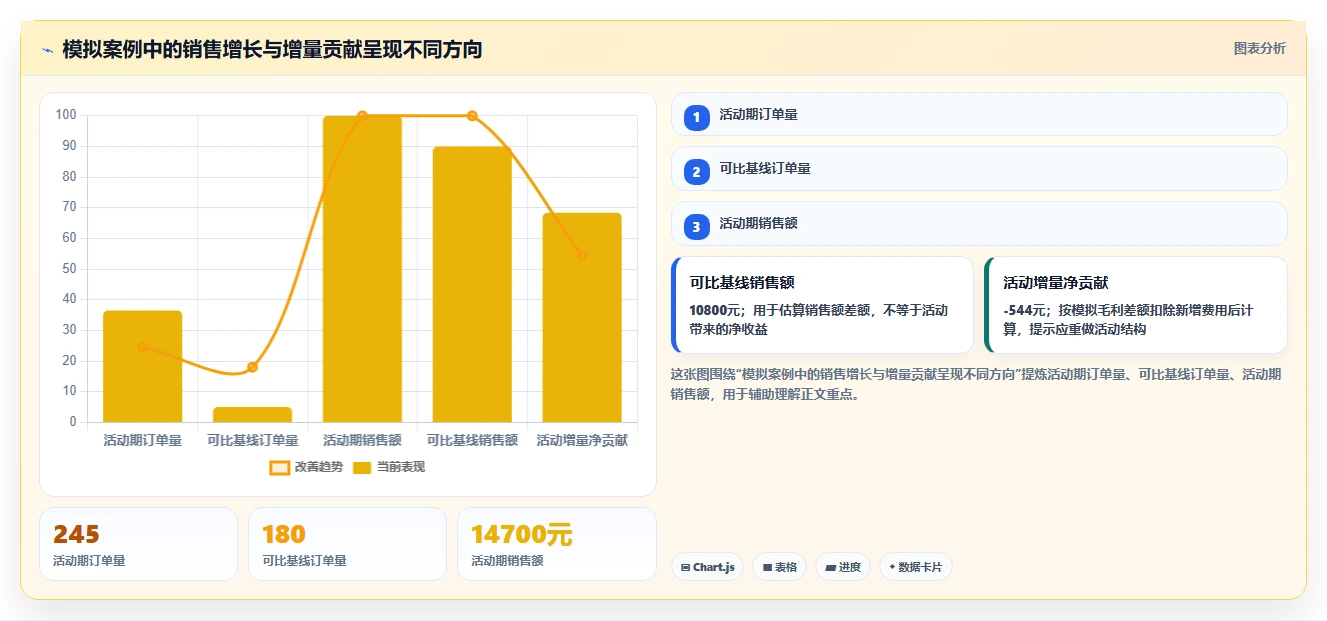This screenshot has height=621, width=1327.
Task: Click the 改善趋势 legend text
Action: [319, 467]
